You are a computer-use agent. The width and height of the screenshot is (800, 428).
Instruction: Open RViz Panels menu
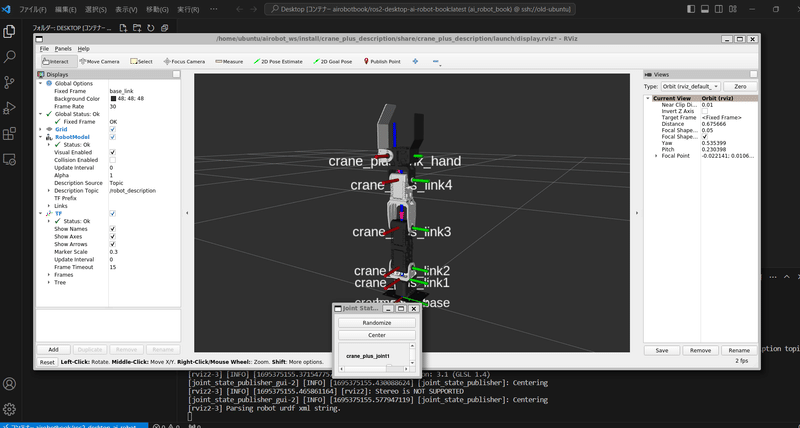(63, 49)
